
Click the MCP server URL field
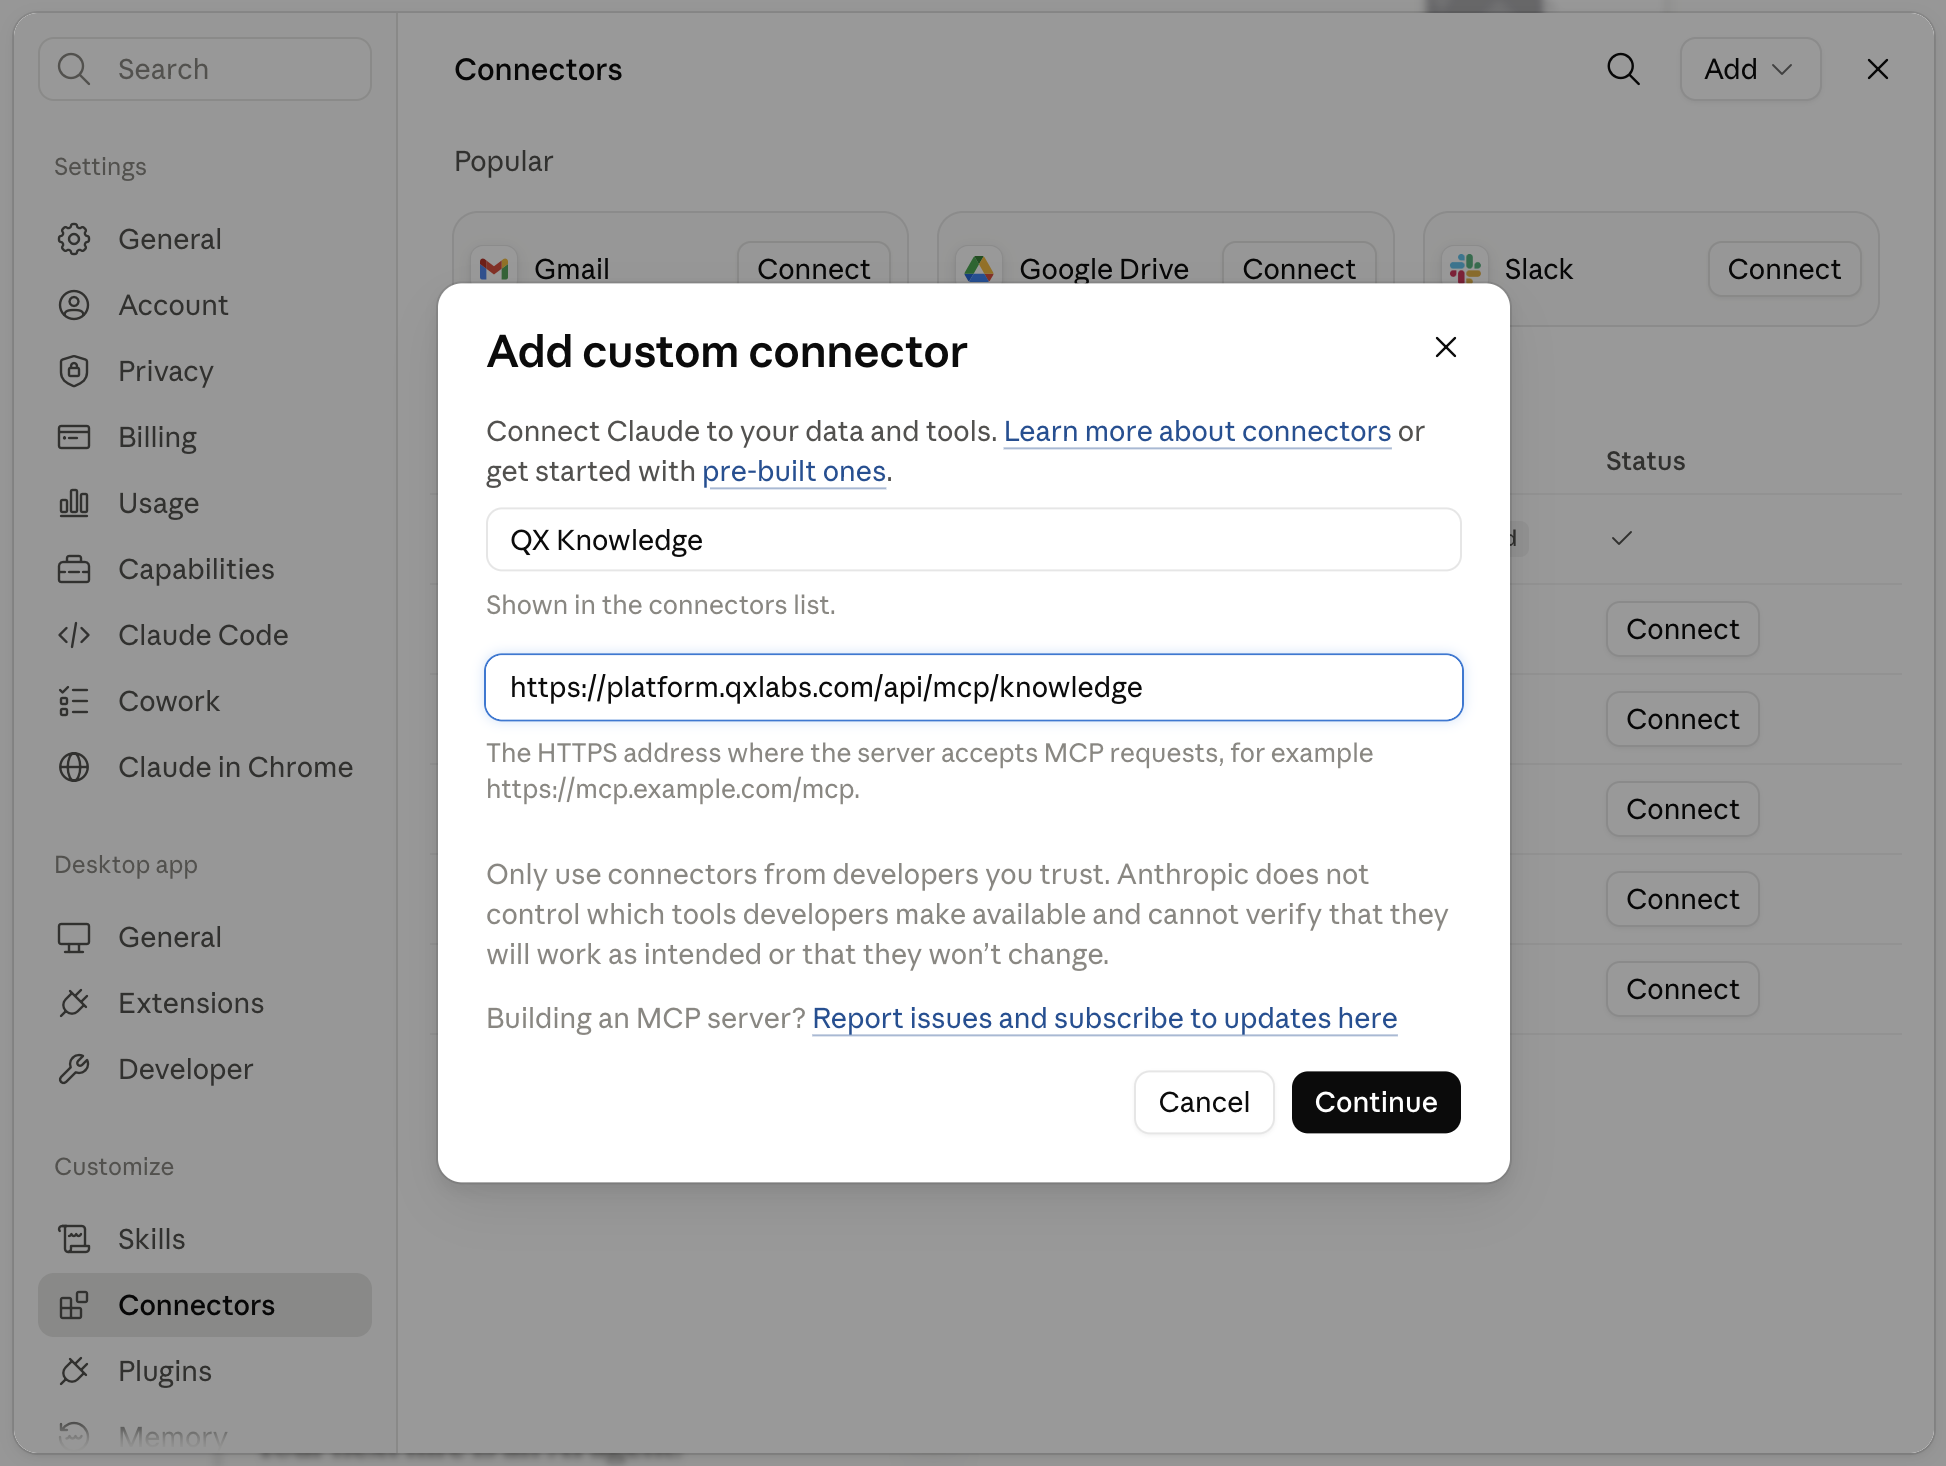pyautogui.click(x=974, y=687)
